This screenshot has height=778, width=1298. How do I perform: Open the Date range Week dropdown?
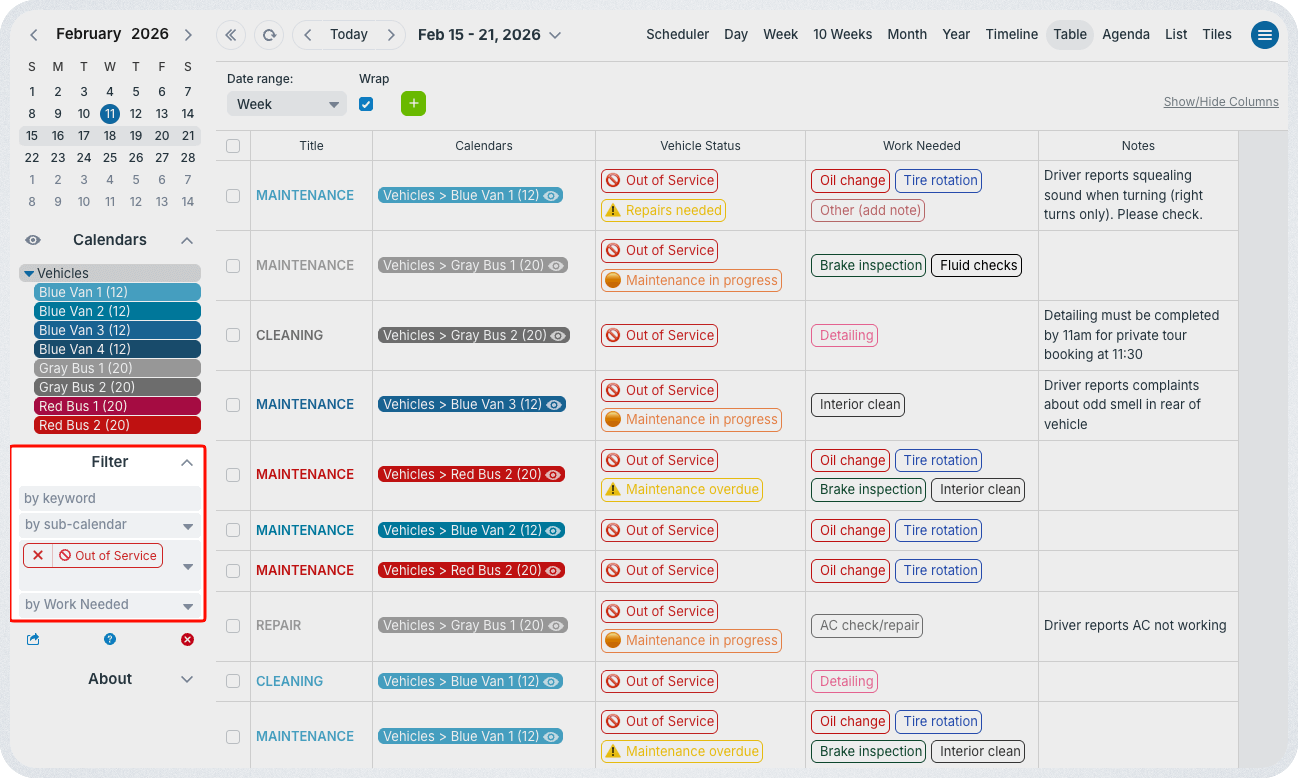coord(287,104)
